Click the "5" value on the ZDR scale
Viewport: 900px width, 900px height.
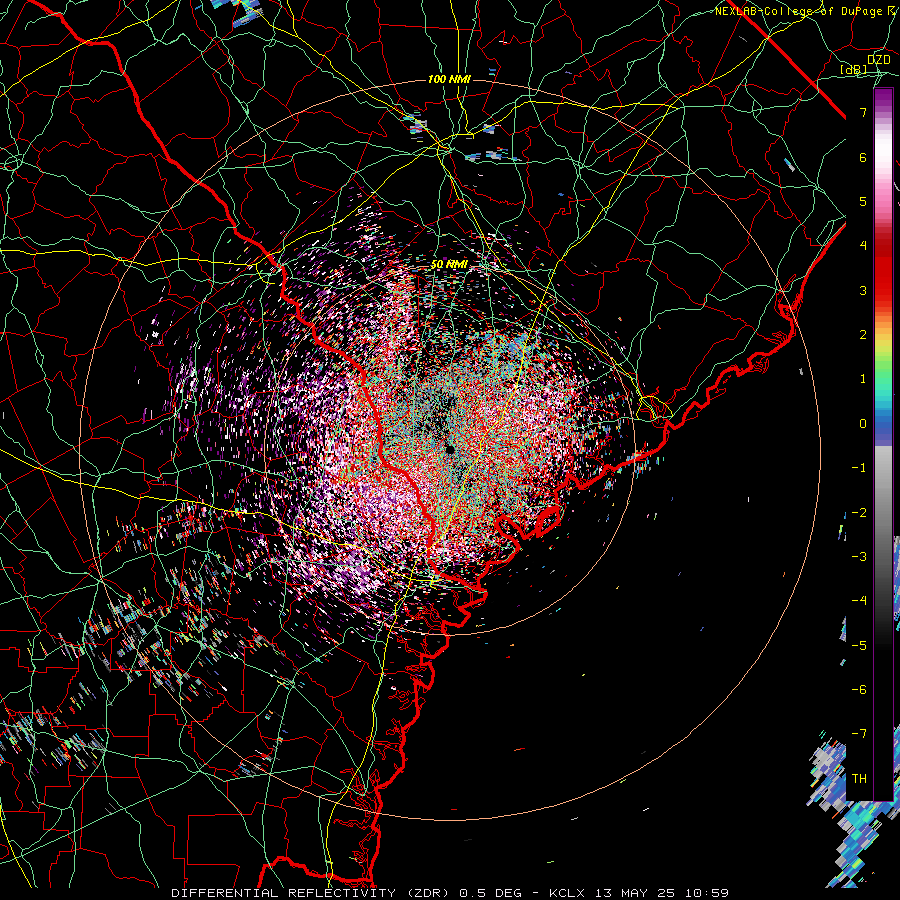pos(863,201)
